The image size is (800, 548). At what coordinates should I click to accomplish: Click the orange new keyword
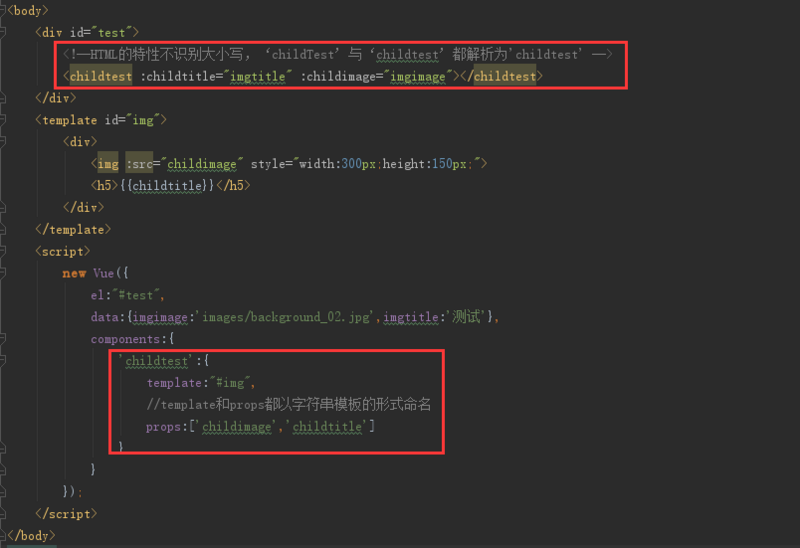[74, 273]
